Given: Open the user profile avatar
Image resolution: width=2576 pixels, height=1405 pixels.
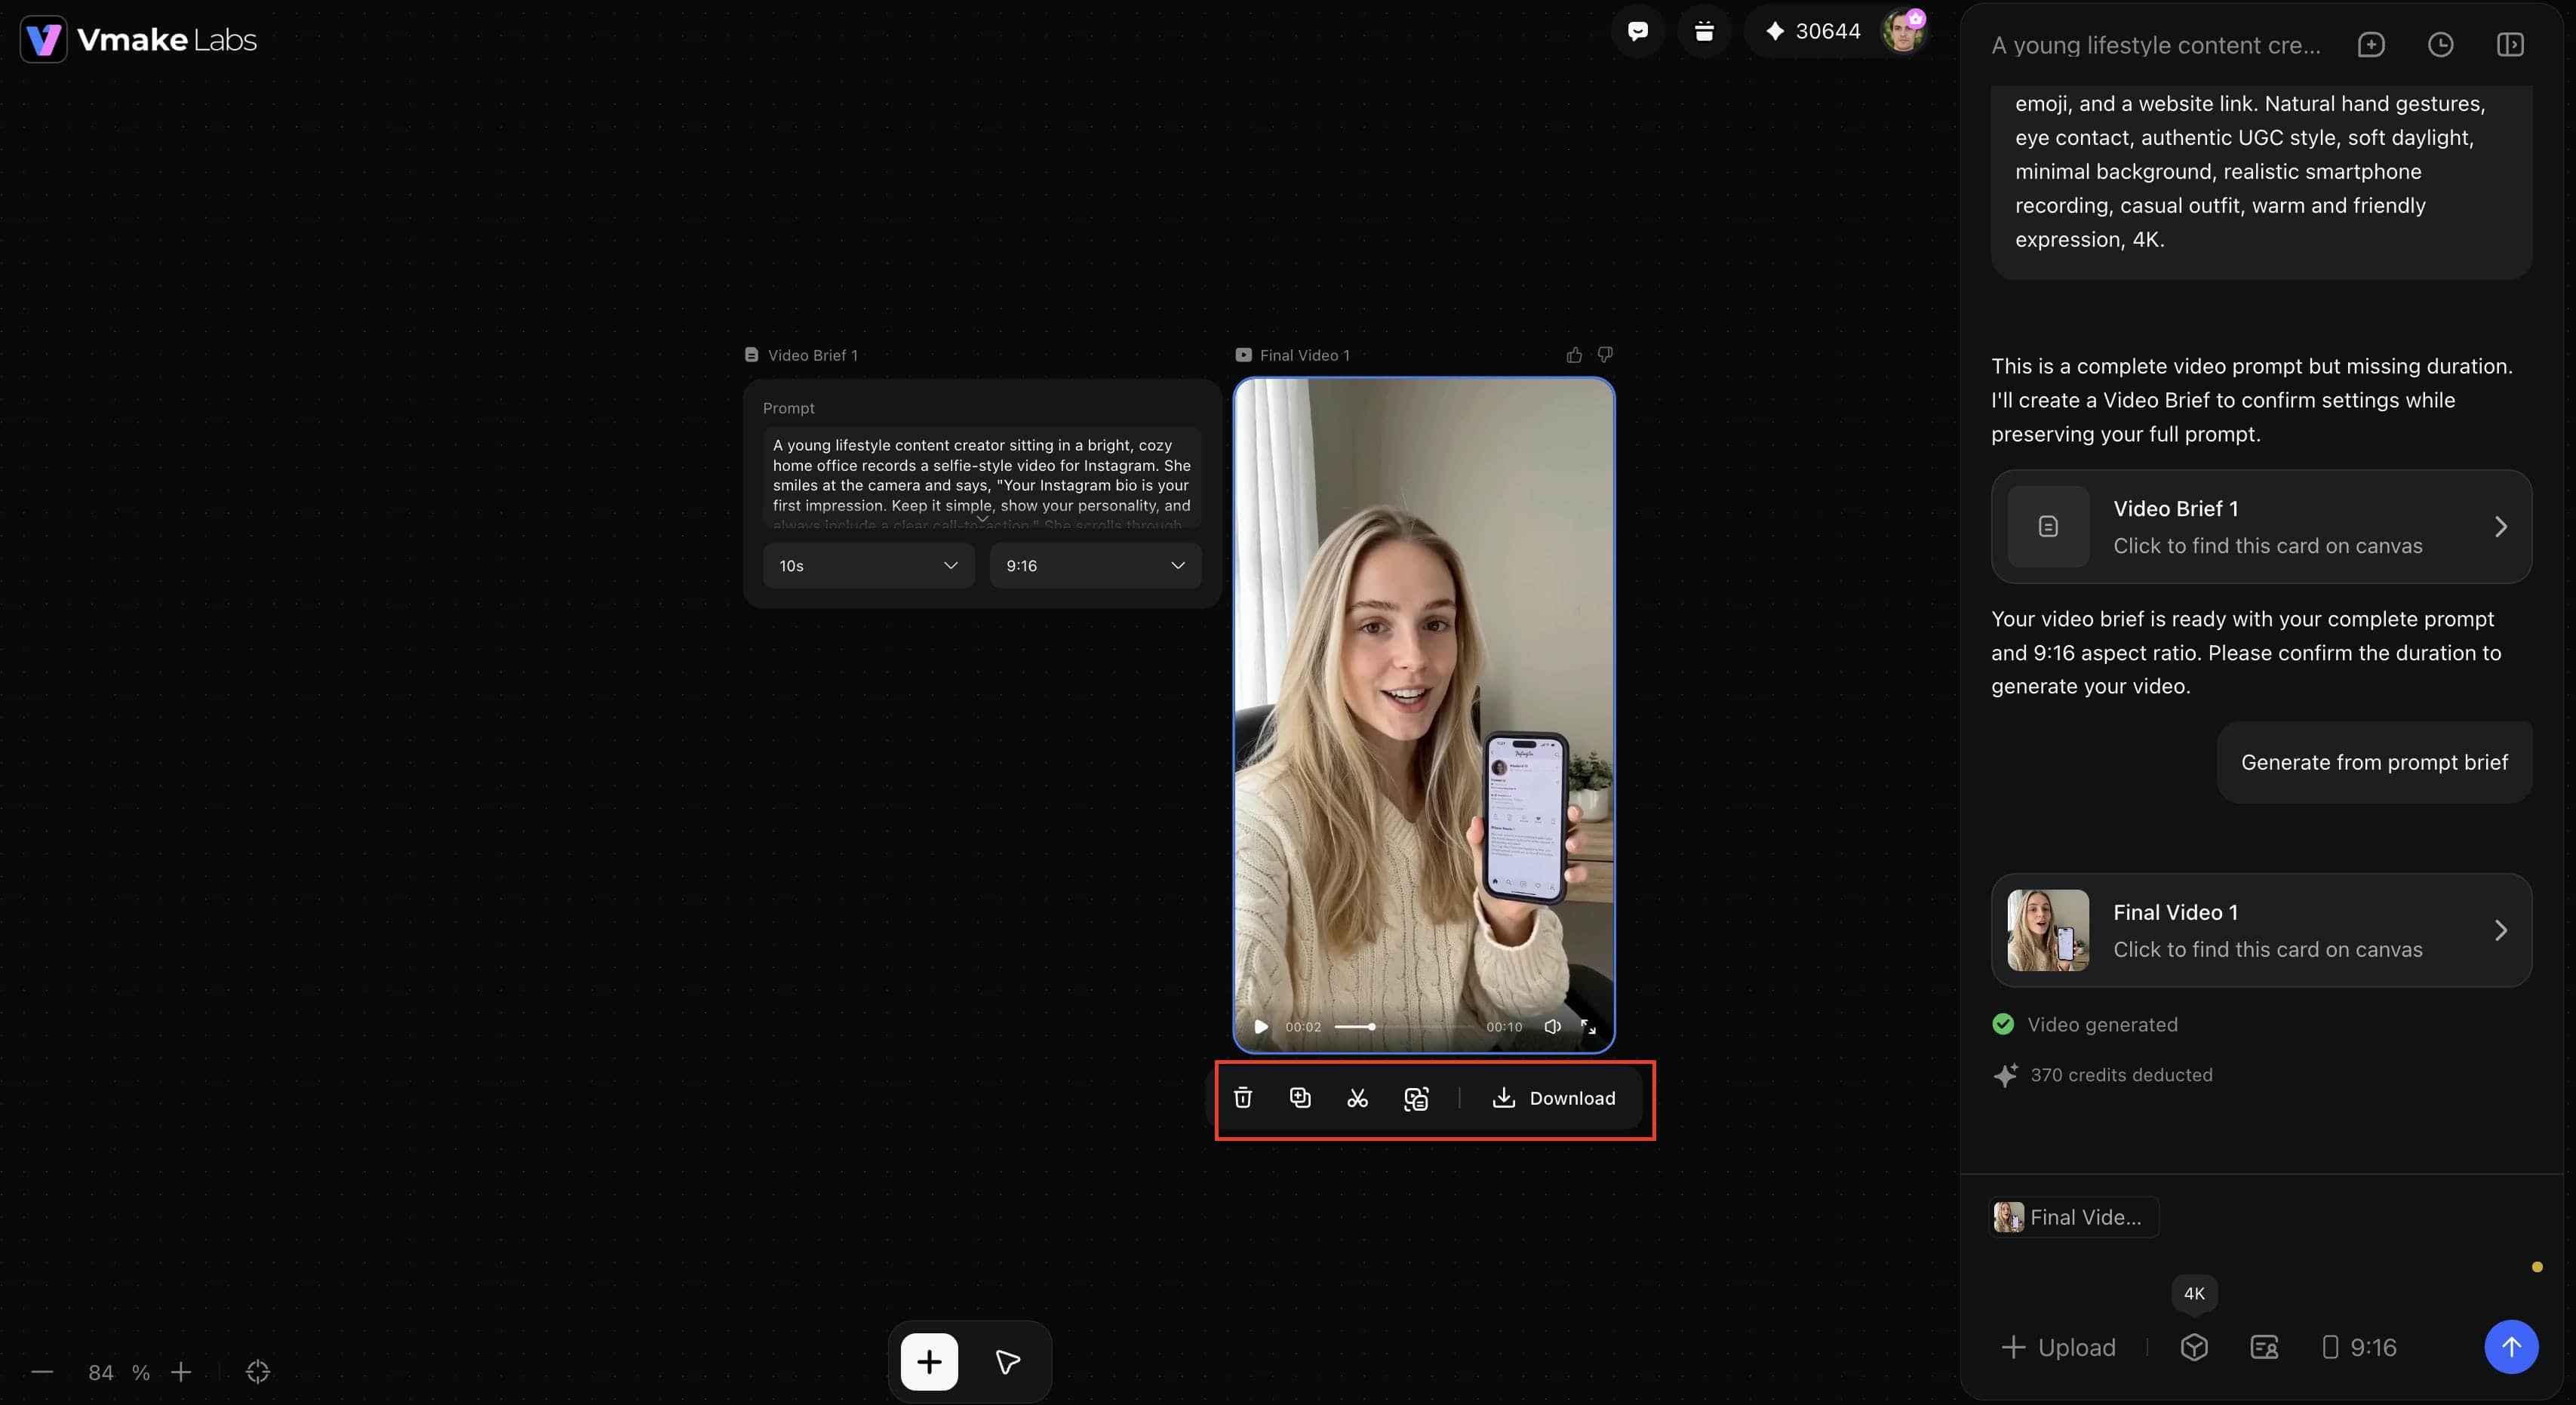Looking at the screenshot, I should tap(1903, 31).
